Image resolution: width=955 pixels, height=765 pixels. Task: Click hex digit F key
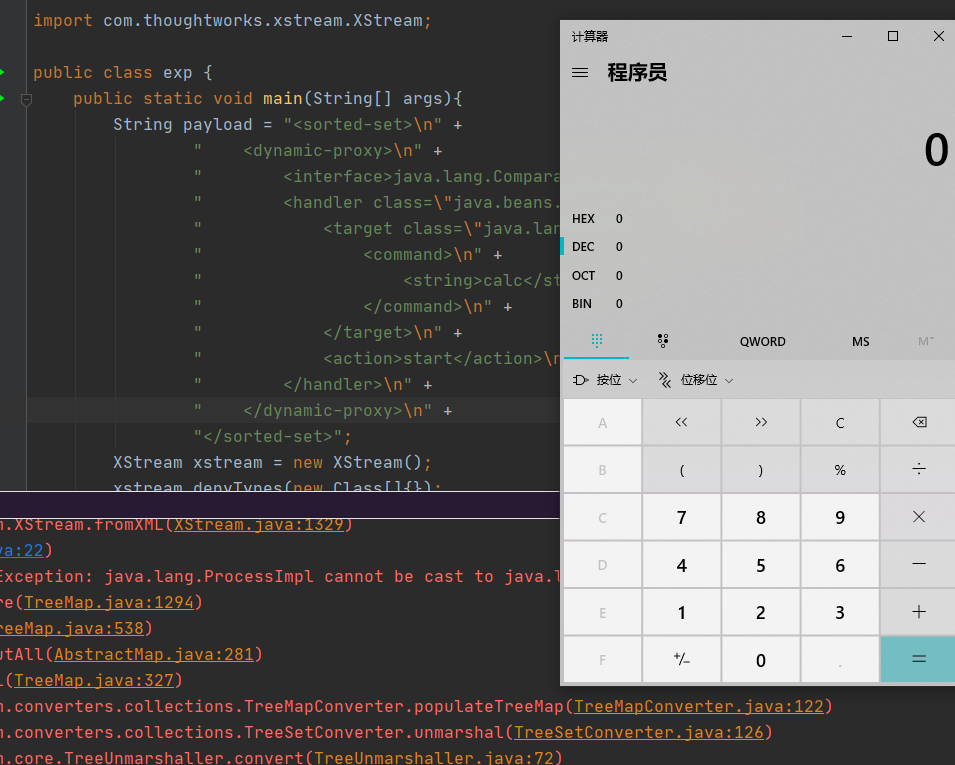tap(602, 660)
